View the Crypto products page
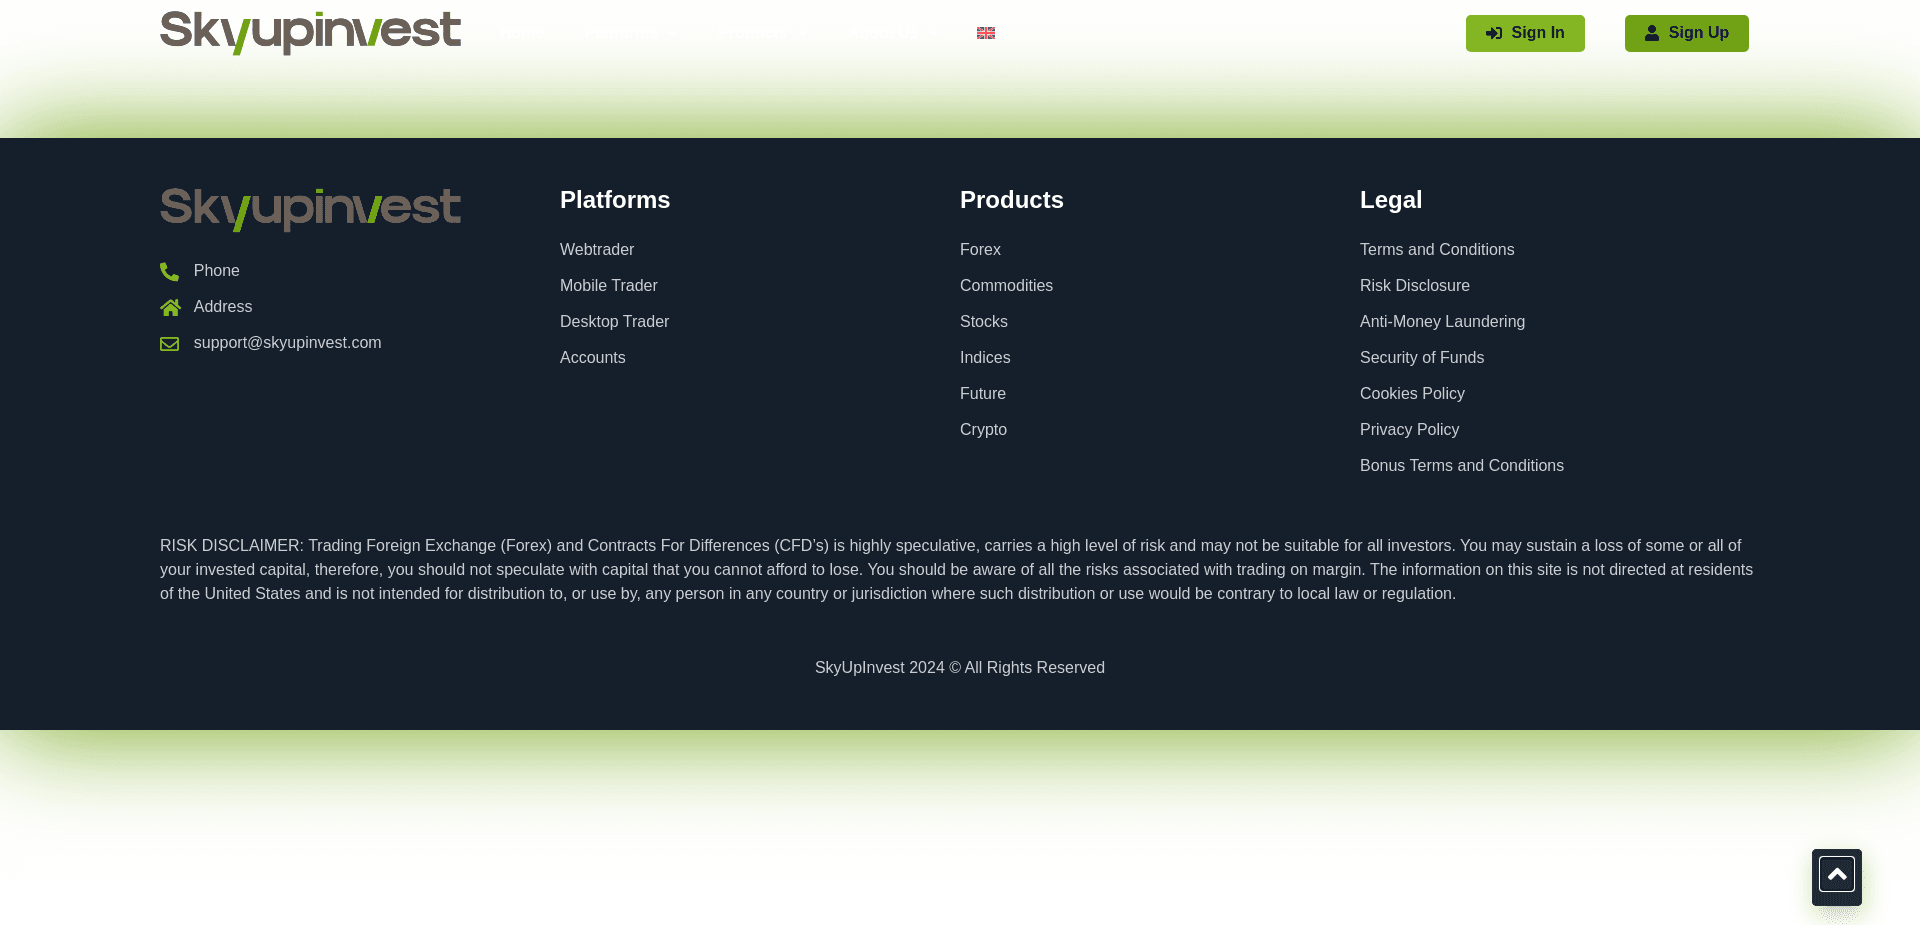 [x=983, y=429]
